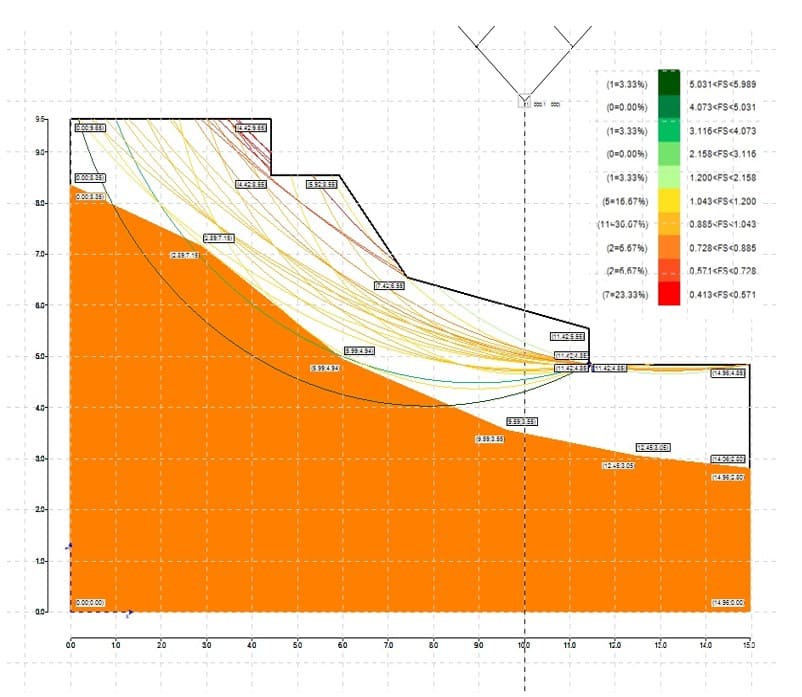
Task: Pick the orange 0.728<FS<0.885 legend swatch
Action: pyautogui.click(x=669, y=248)
